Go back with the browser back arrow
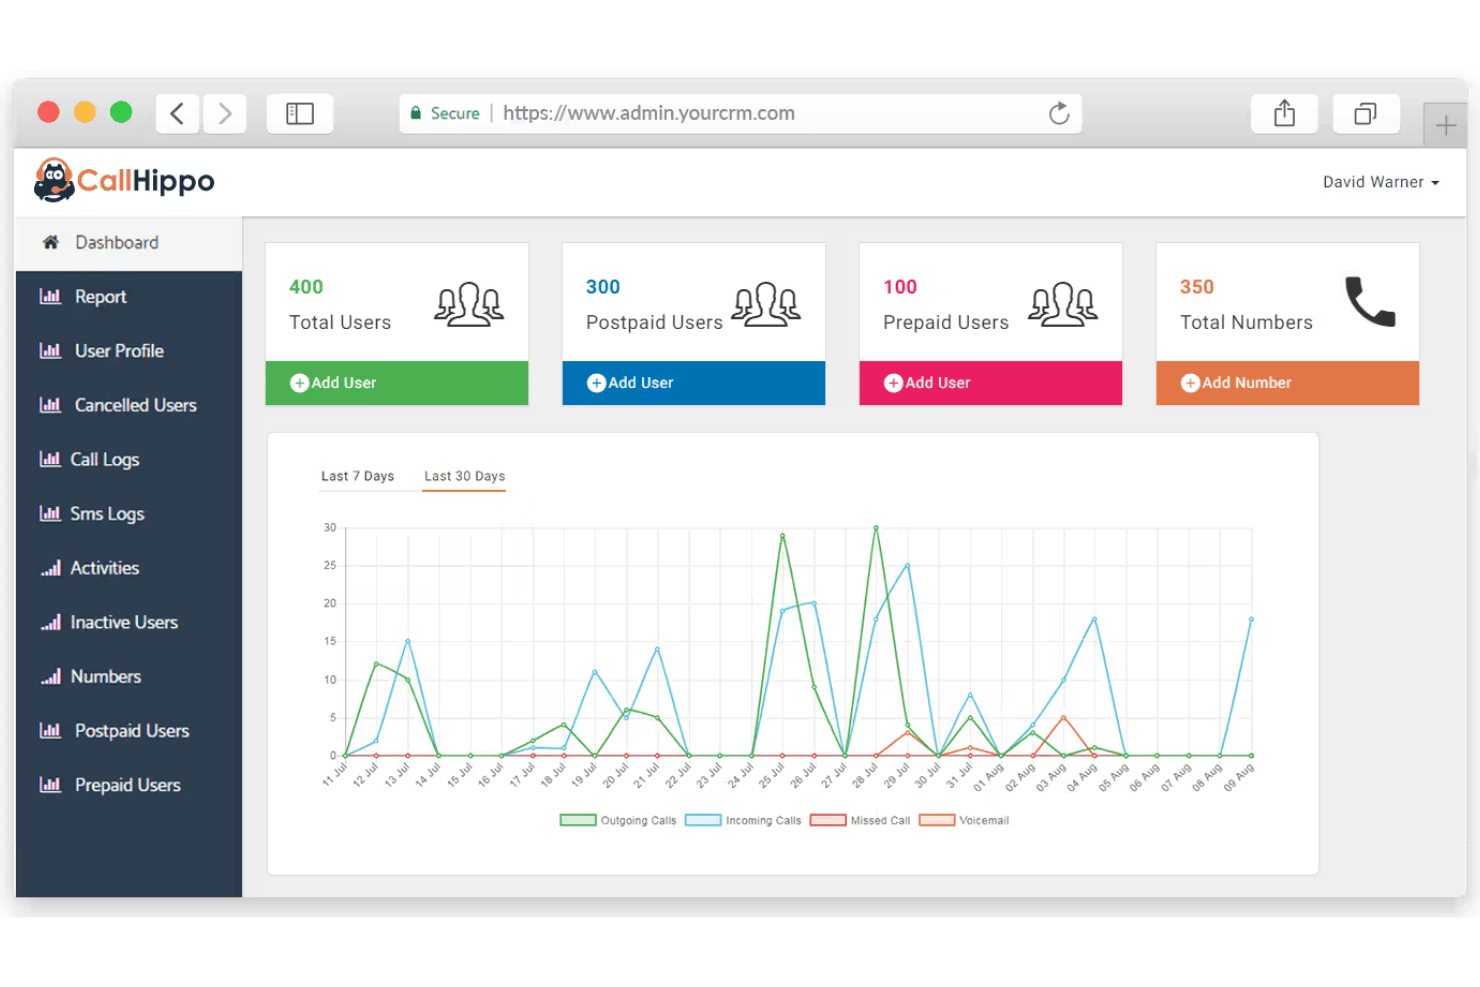 [x=177, y=114]
